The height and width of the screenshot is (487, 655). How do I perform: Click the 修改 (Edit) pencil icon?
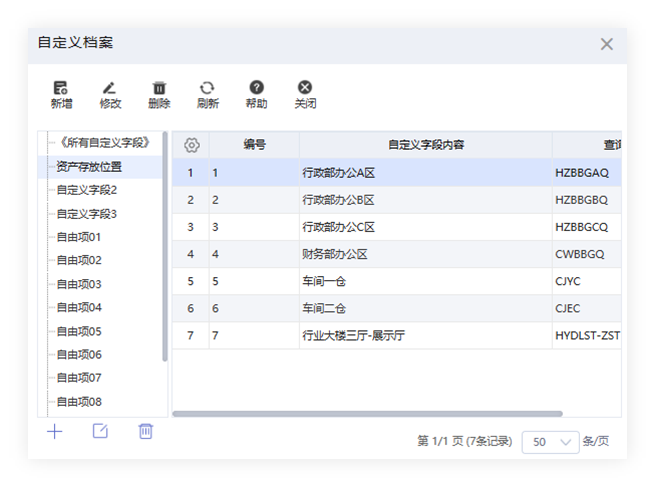[110, 90]
